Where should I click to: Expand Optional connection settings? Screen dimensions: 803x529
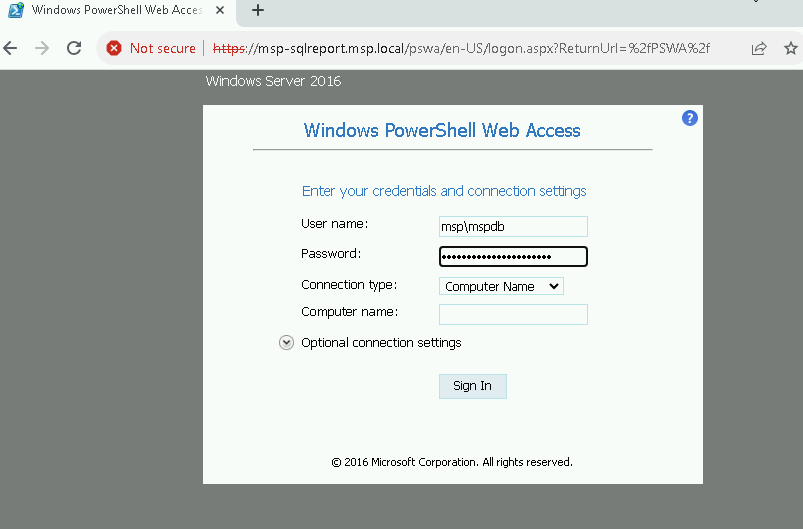click(x=286, y=343)
